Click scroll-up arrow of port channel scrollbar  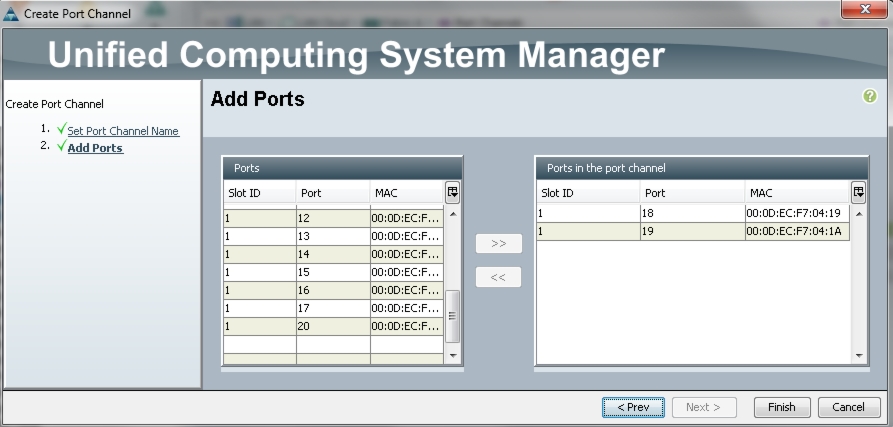[859, 214]
